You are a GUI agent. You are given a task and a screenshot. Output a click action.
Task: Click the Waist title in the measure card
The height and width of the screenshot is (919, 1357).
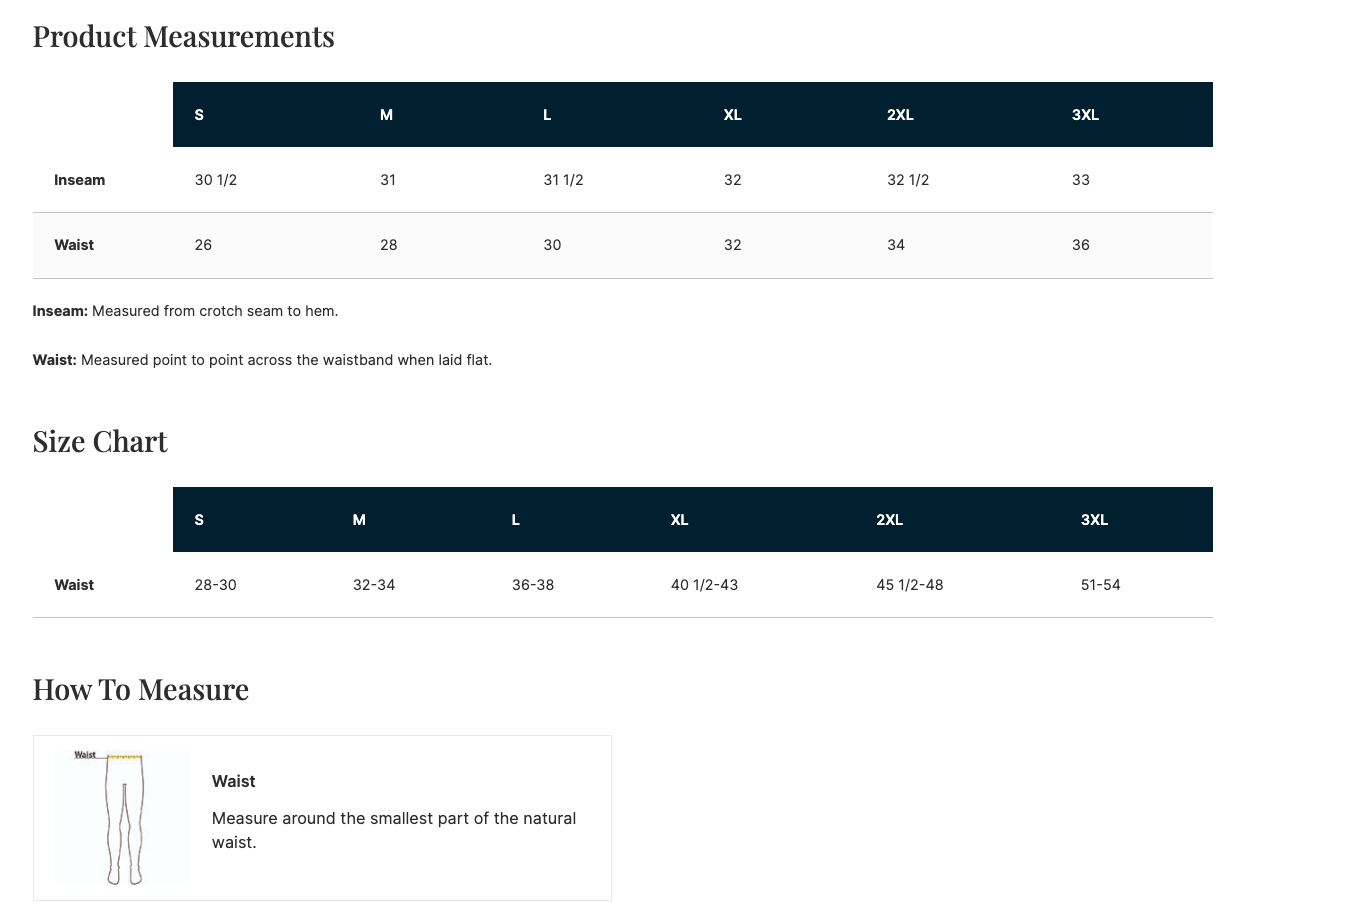234,782
